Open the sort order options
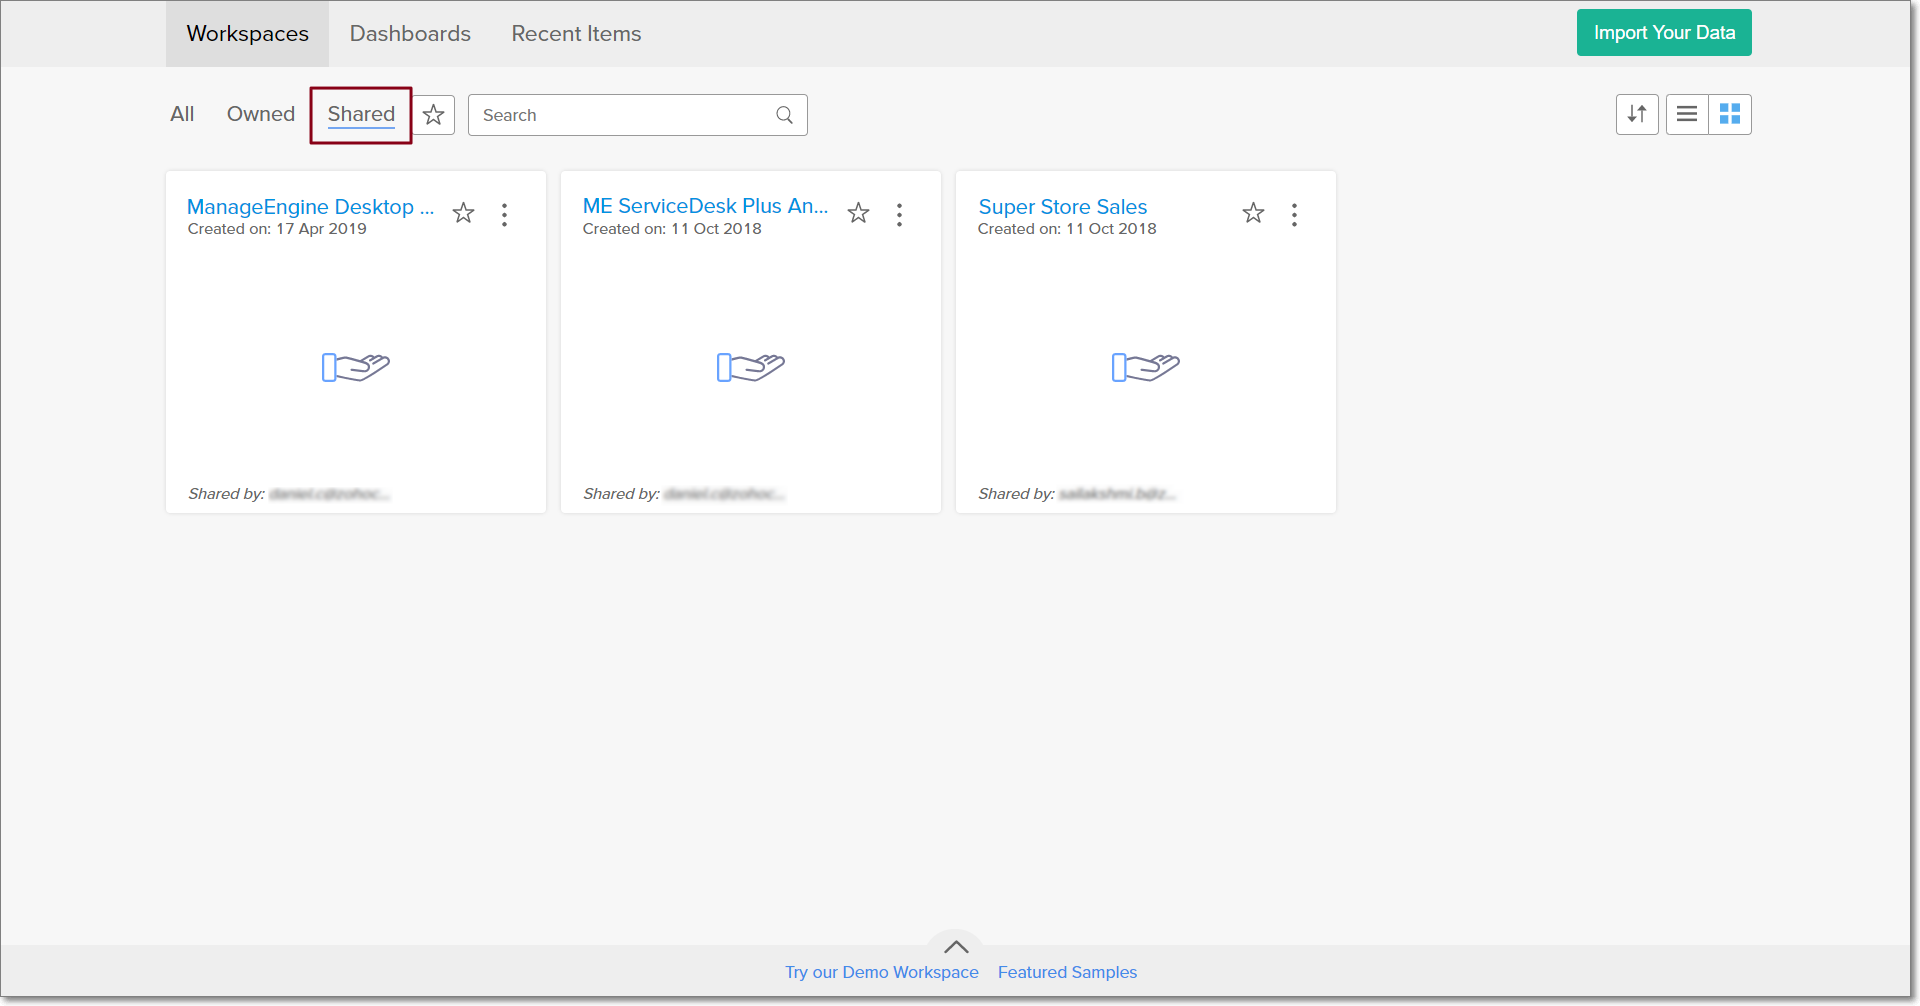This screenshot has height=1006, width=1920. coord(1637,114)
